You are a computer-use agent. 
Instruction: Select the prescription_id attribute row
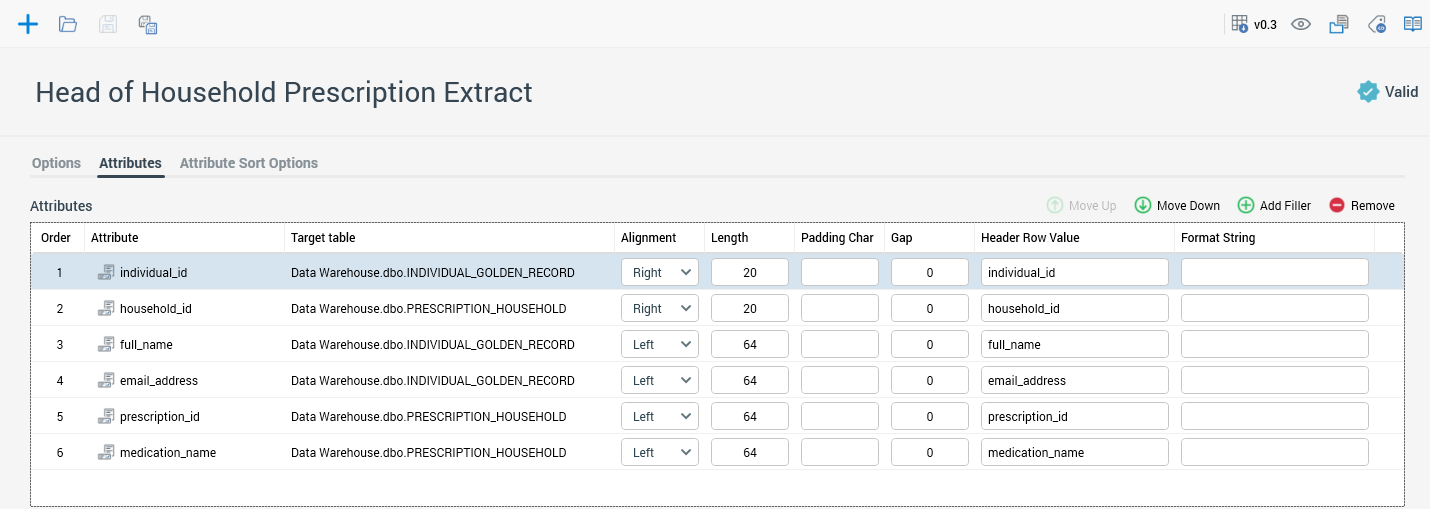click(x=165, y=416)
